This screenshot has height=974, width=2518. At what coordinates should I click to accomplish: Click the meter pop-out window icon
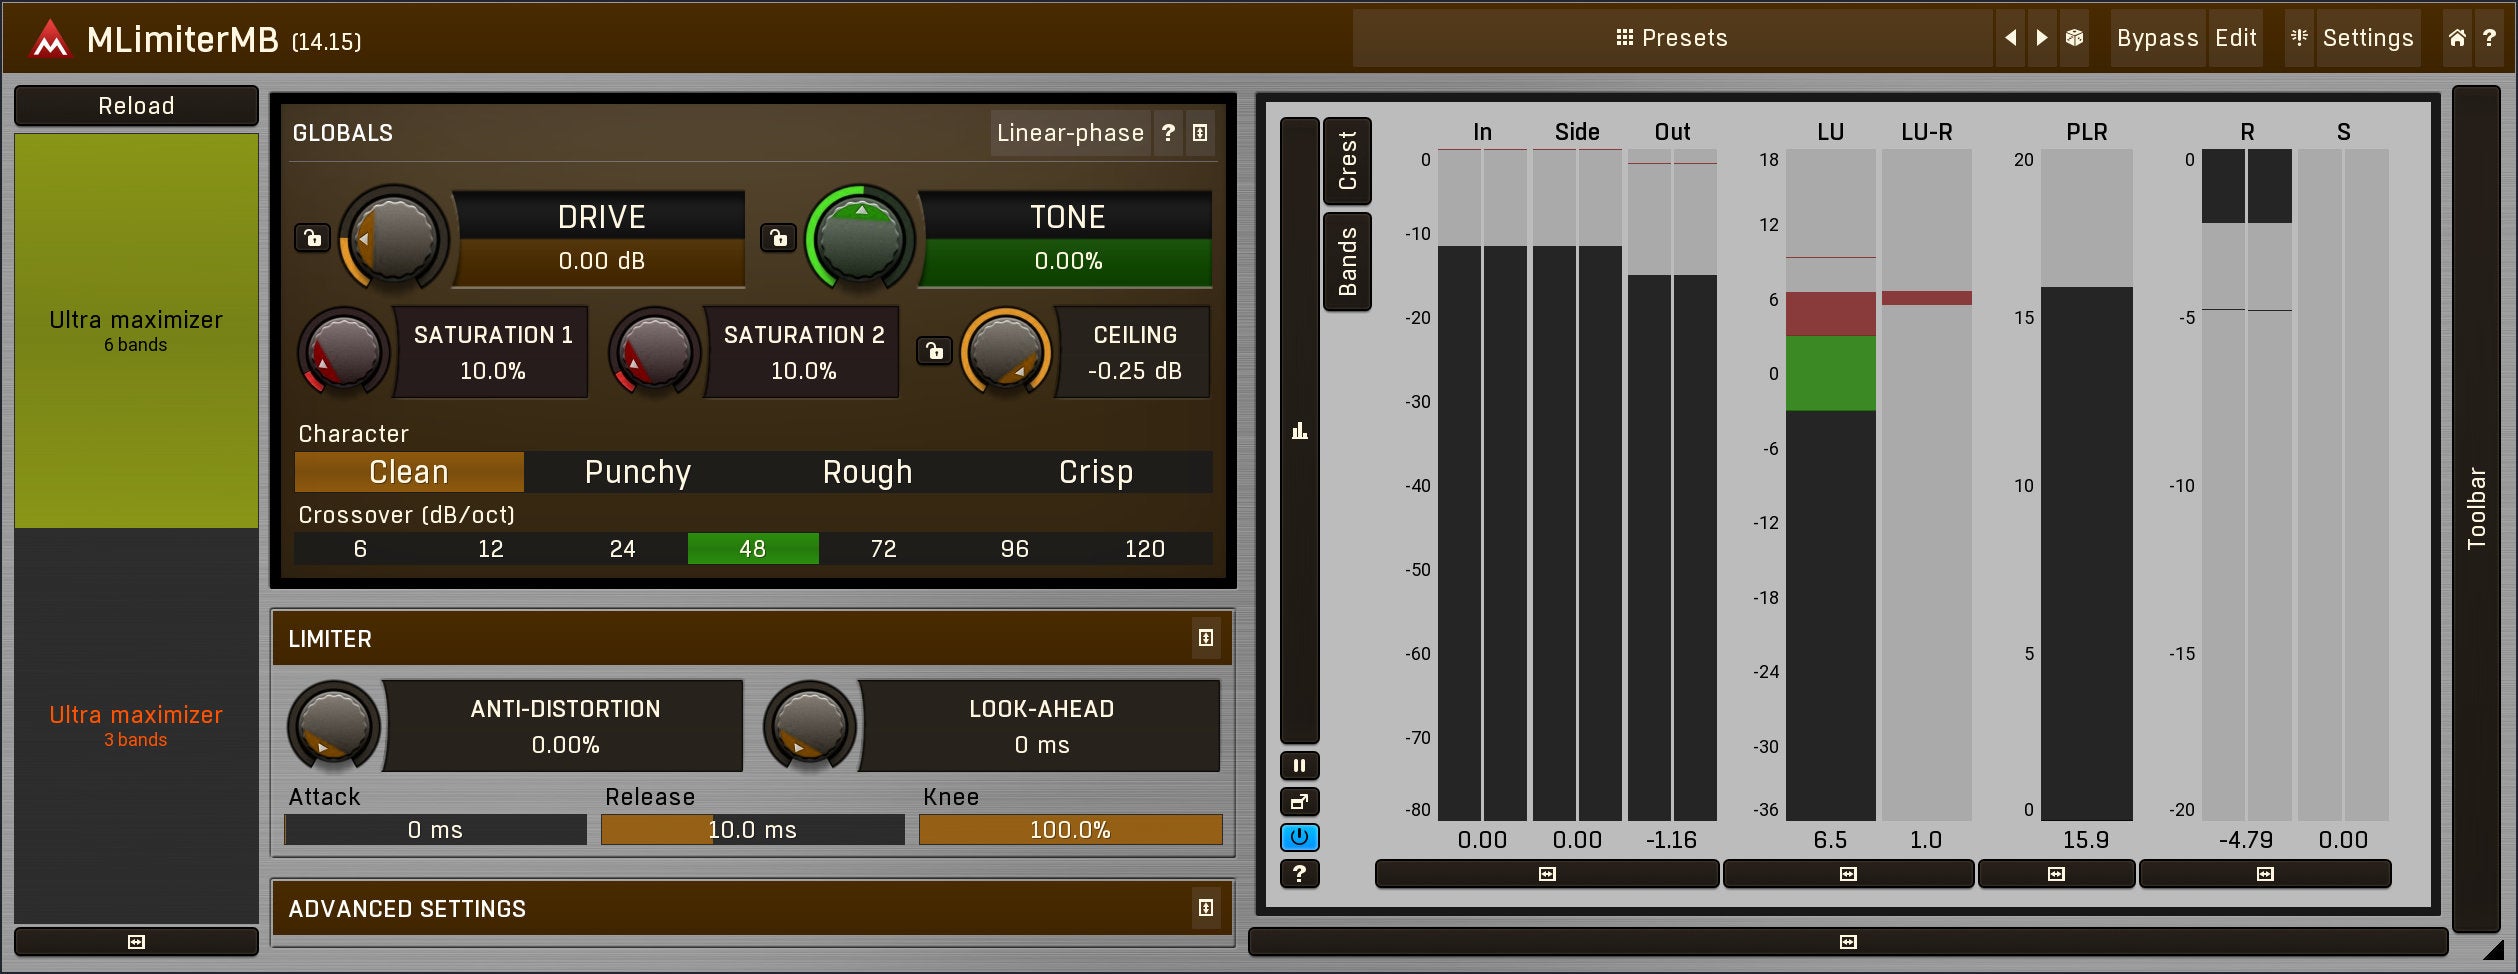tap(1299, 802)
